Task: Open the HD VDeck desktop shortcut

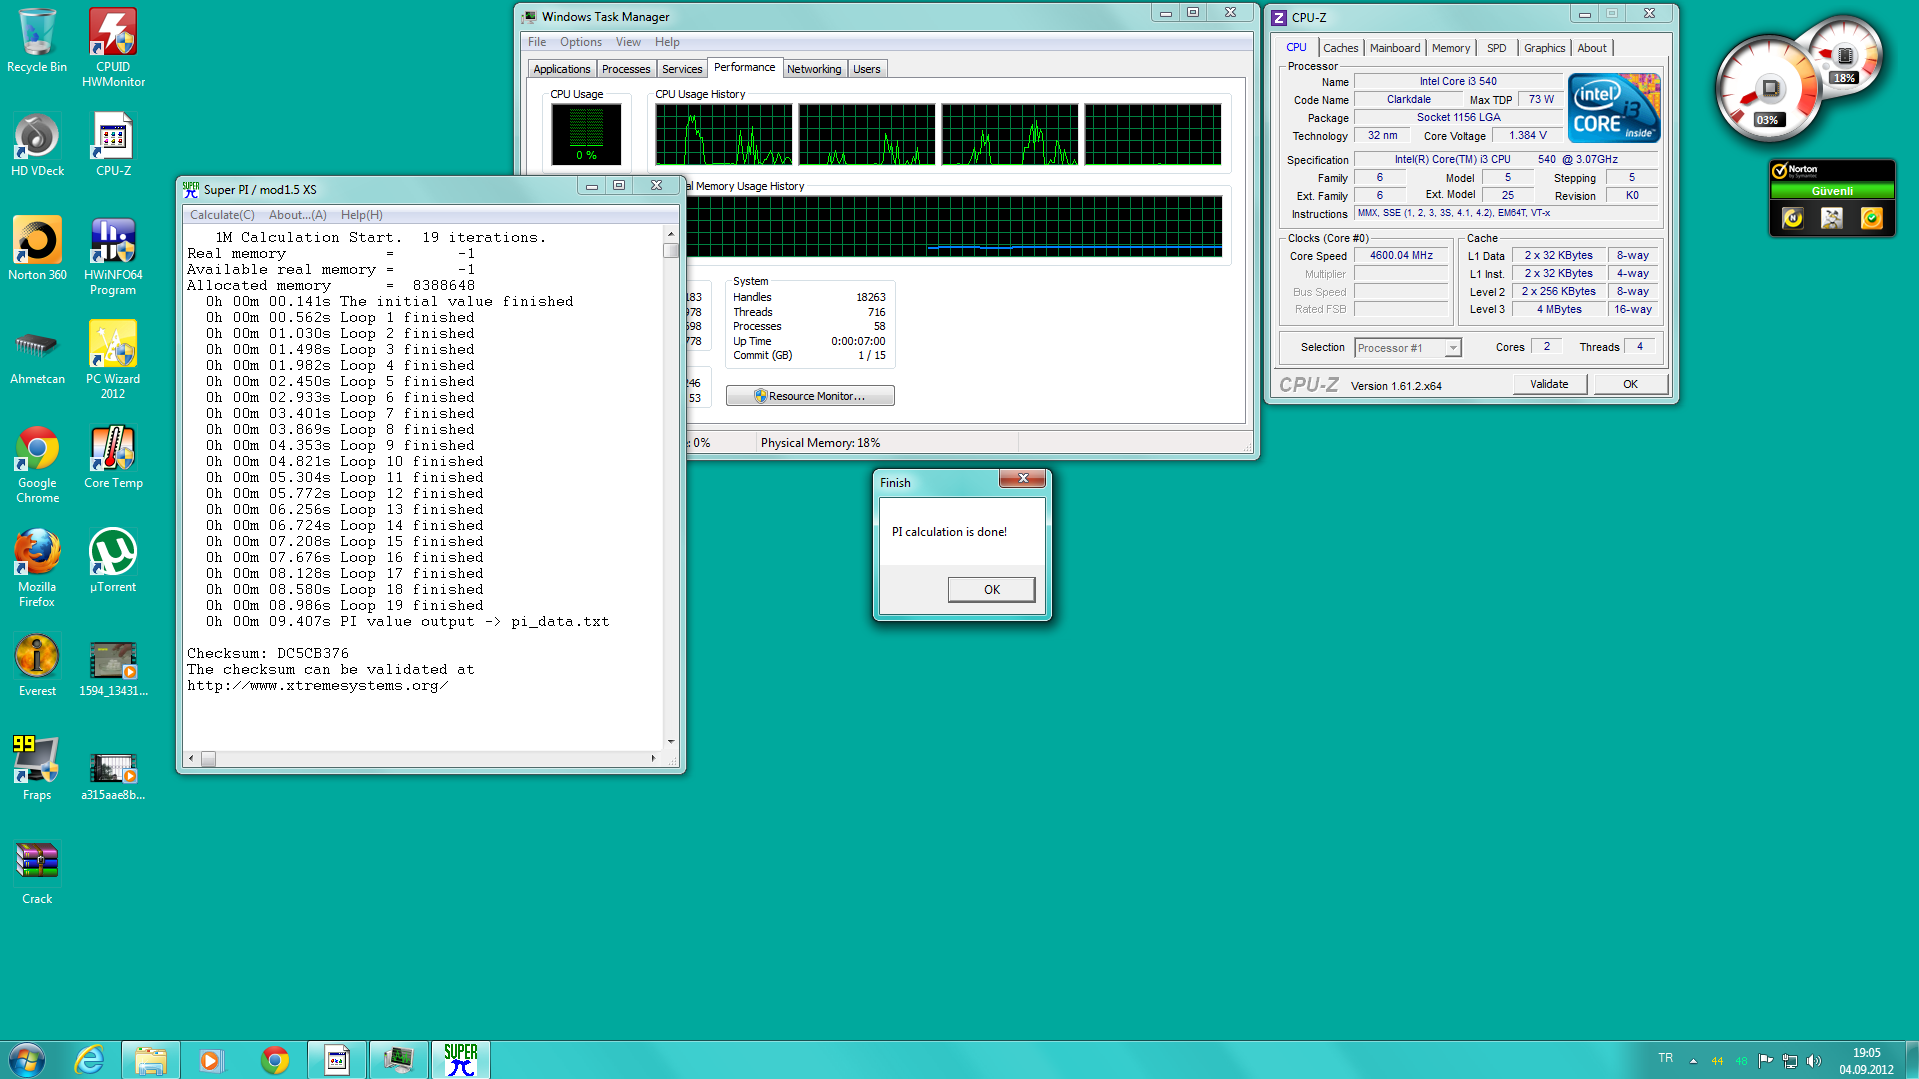Action: [37, 144]
